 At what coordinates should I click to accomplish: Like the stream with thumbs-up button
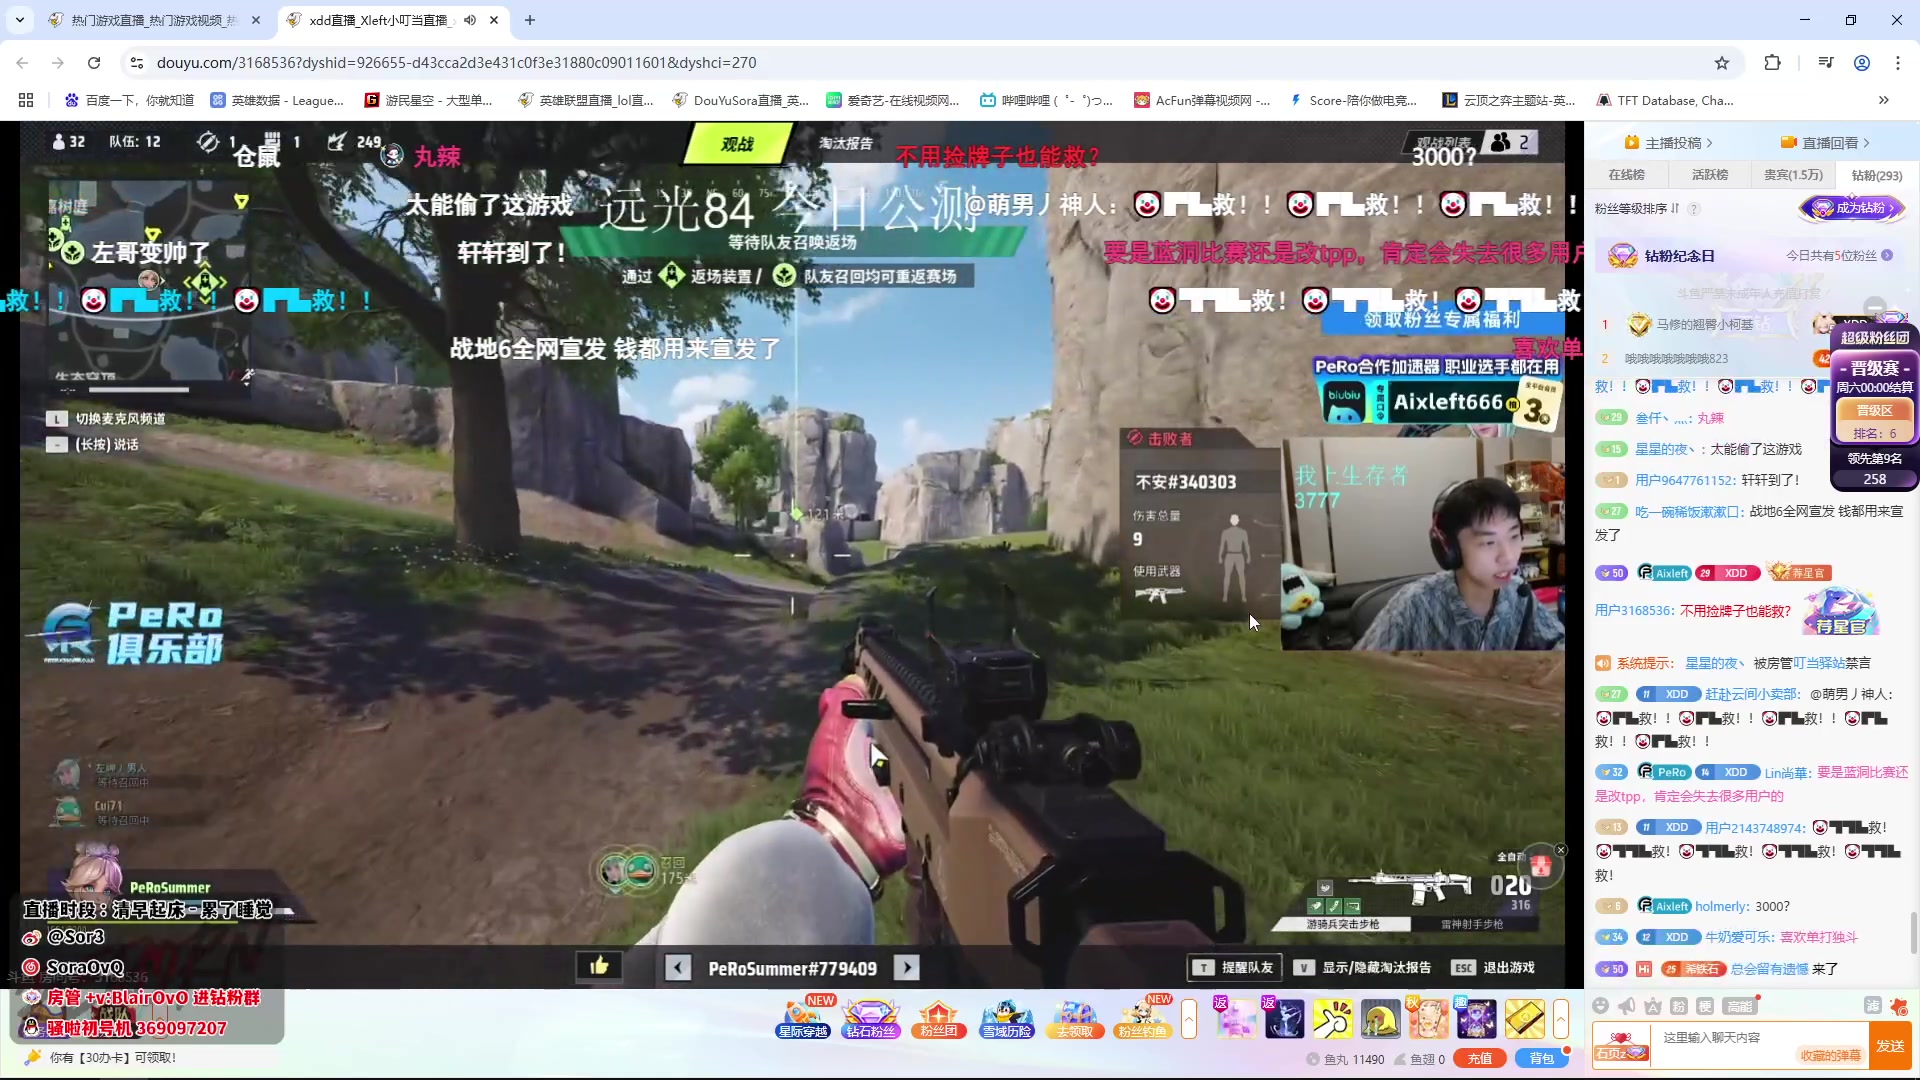tap(599, 966)
